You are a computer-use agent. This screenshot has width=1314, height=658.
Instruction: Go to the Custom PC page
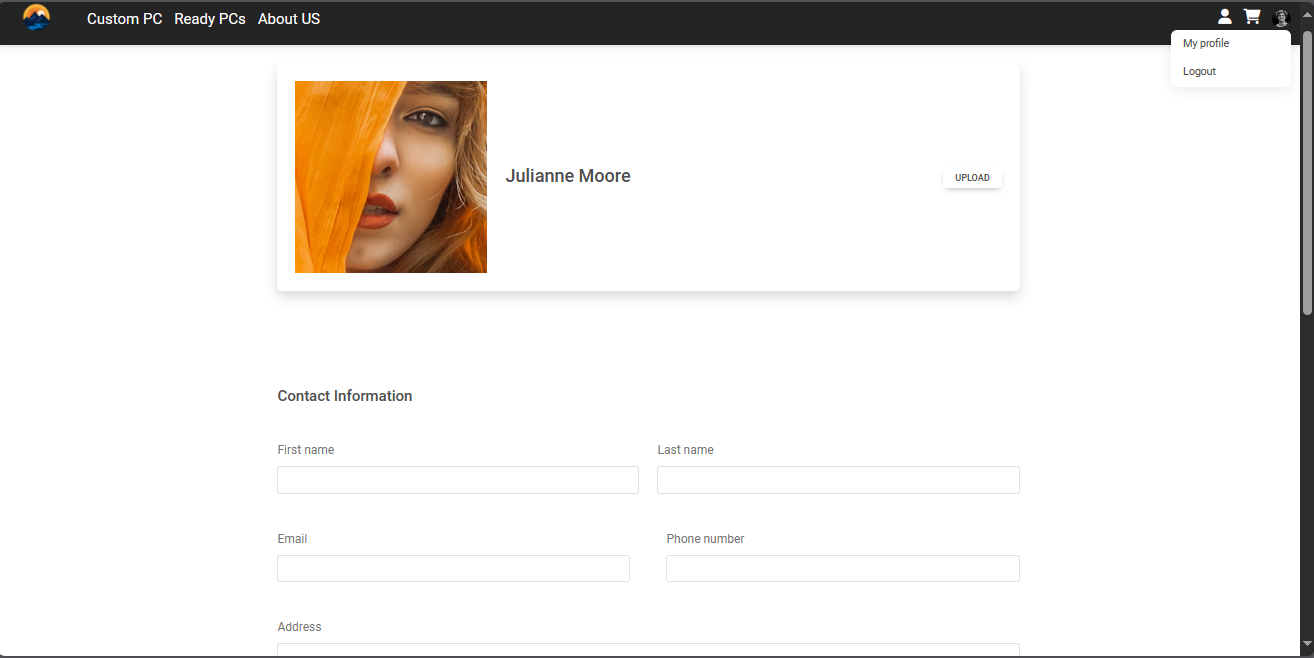click(x=124, y=19)
